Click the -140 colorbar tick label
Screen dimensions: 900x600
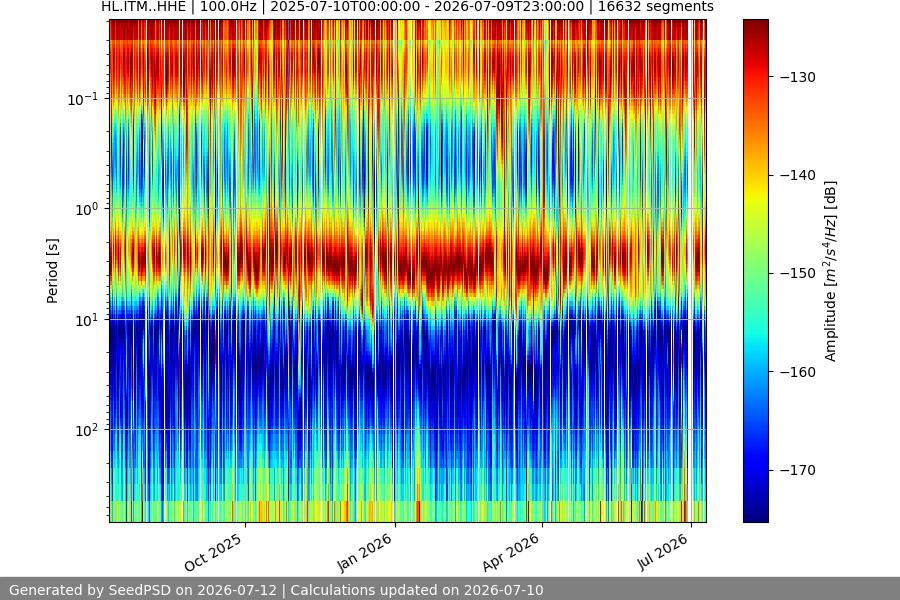click(797, 175)
